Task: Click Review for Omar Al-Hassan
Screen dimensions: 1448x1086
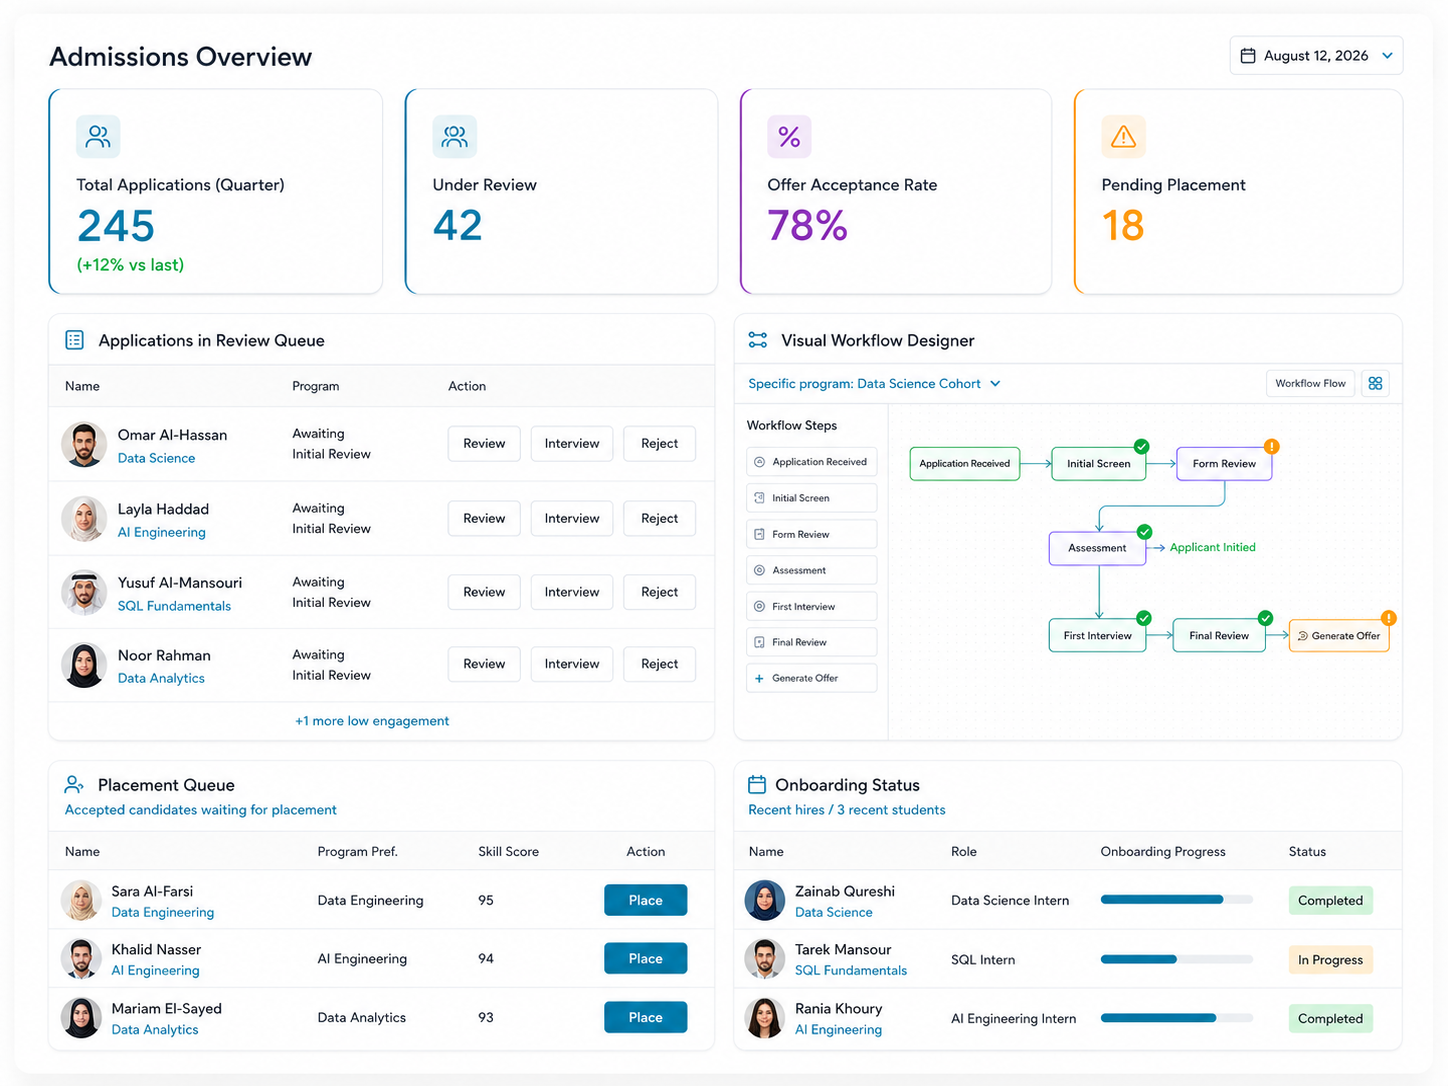Action: (x=484, y=444)
